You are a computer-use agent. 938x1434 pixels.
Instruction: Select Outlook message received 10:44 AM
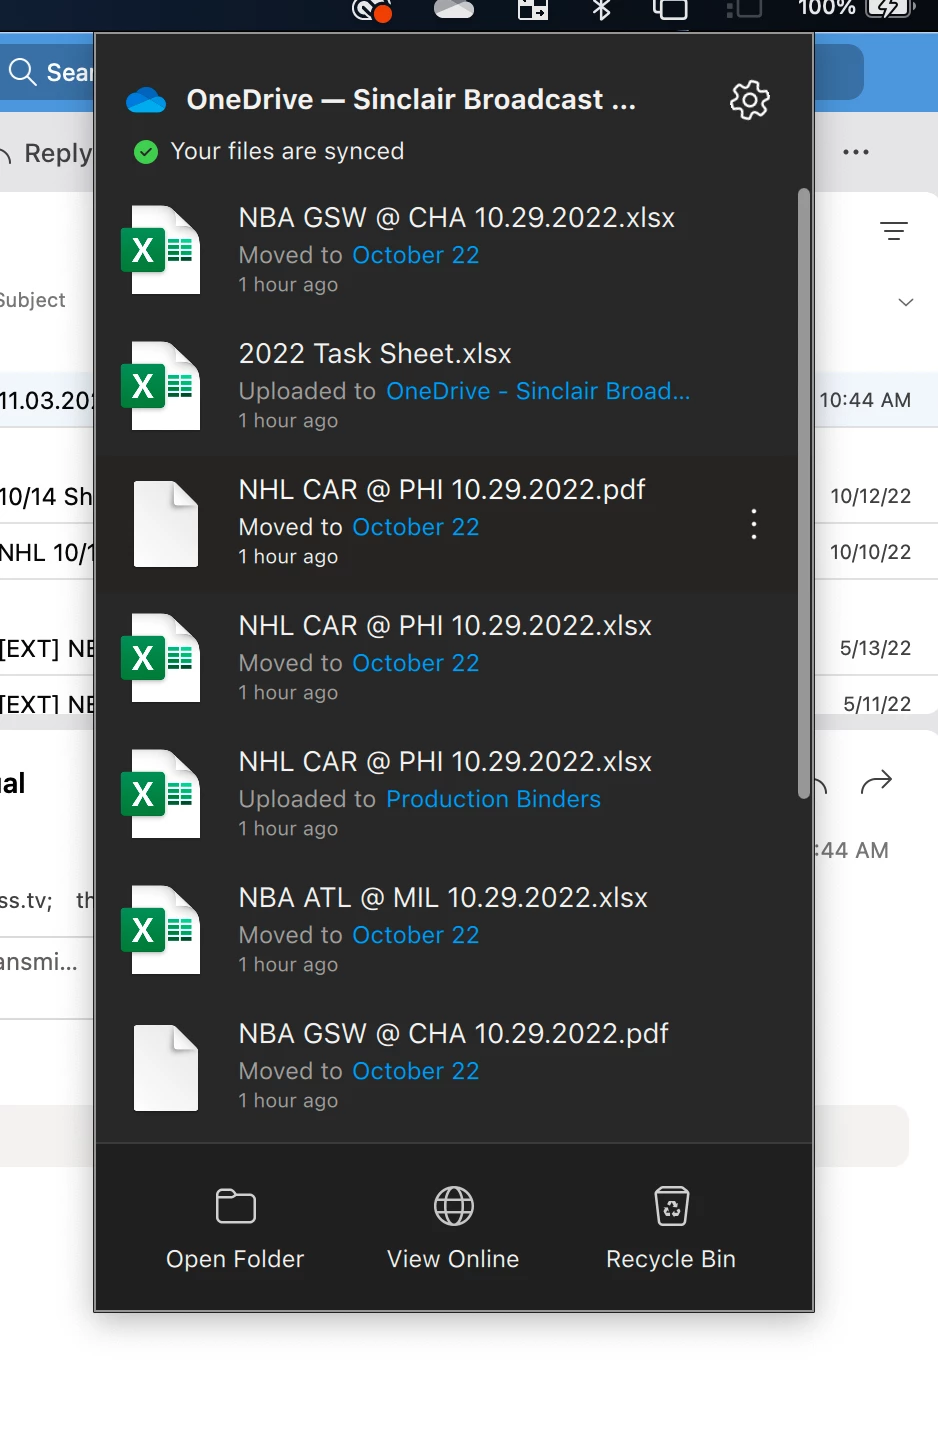click(x=865, y=400)
